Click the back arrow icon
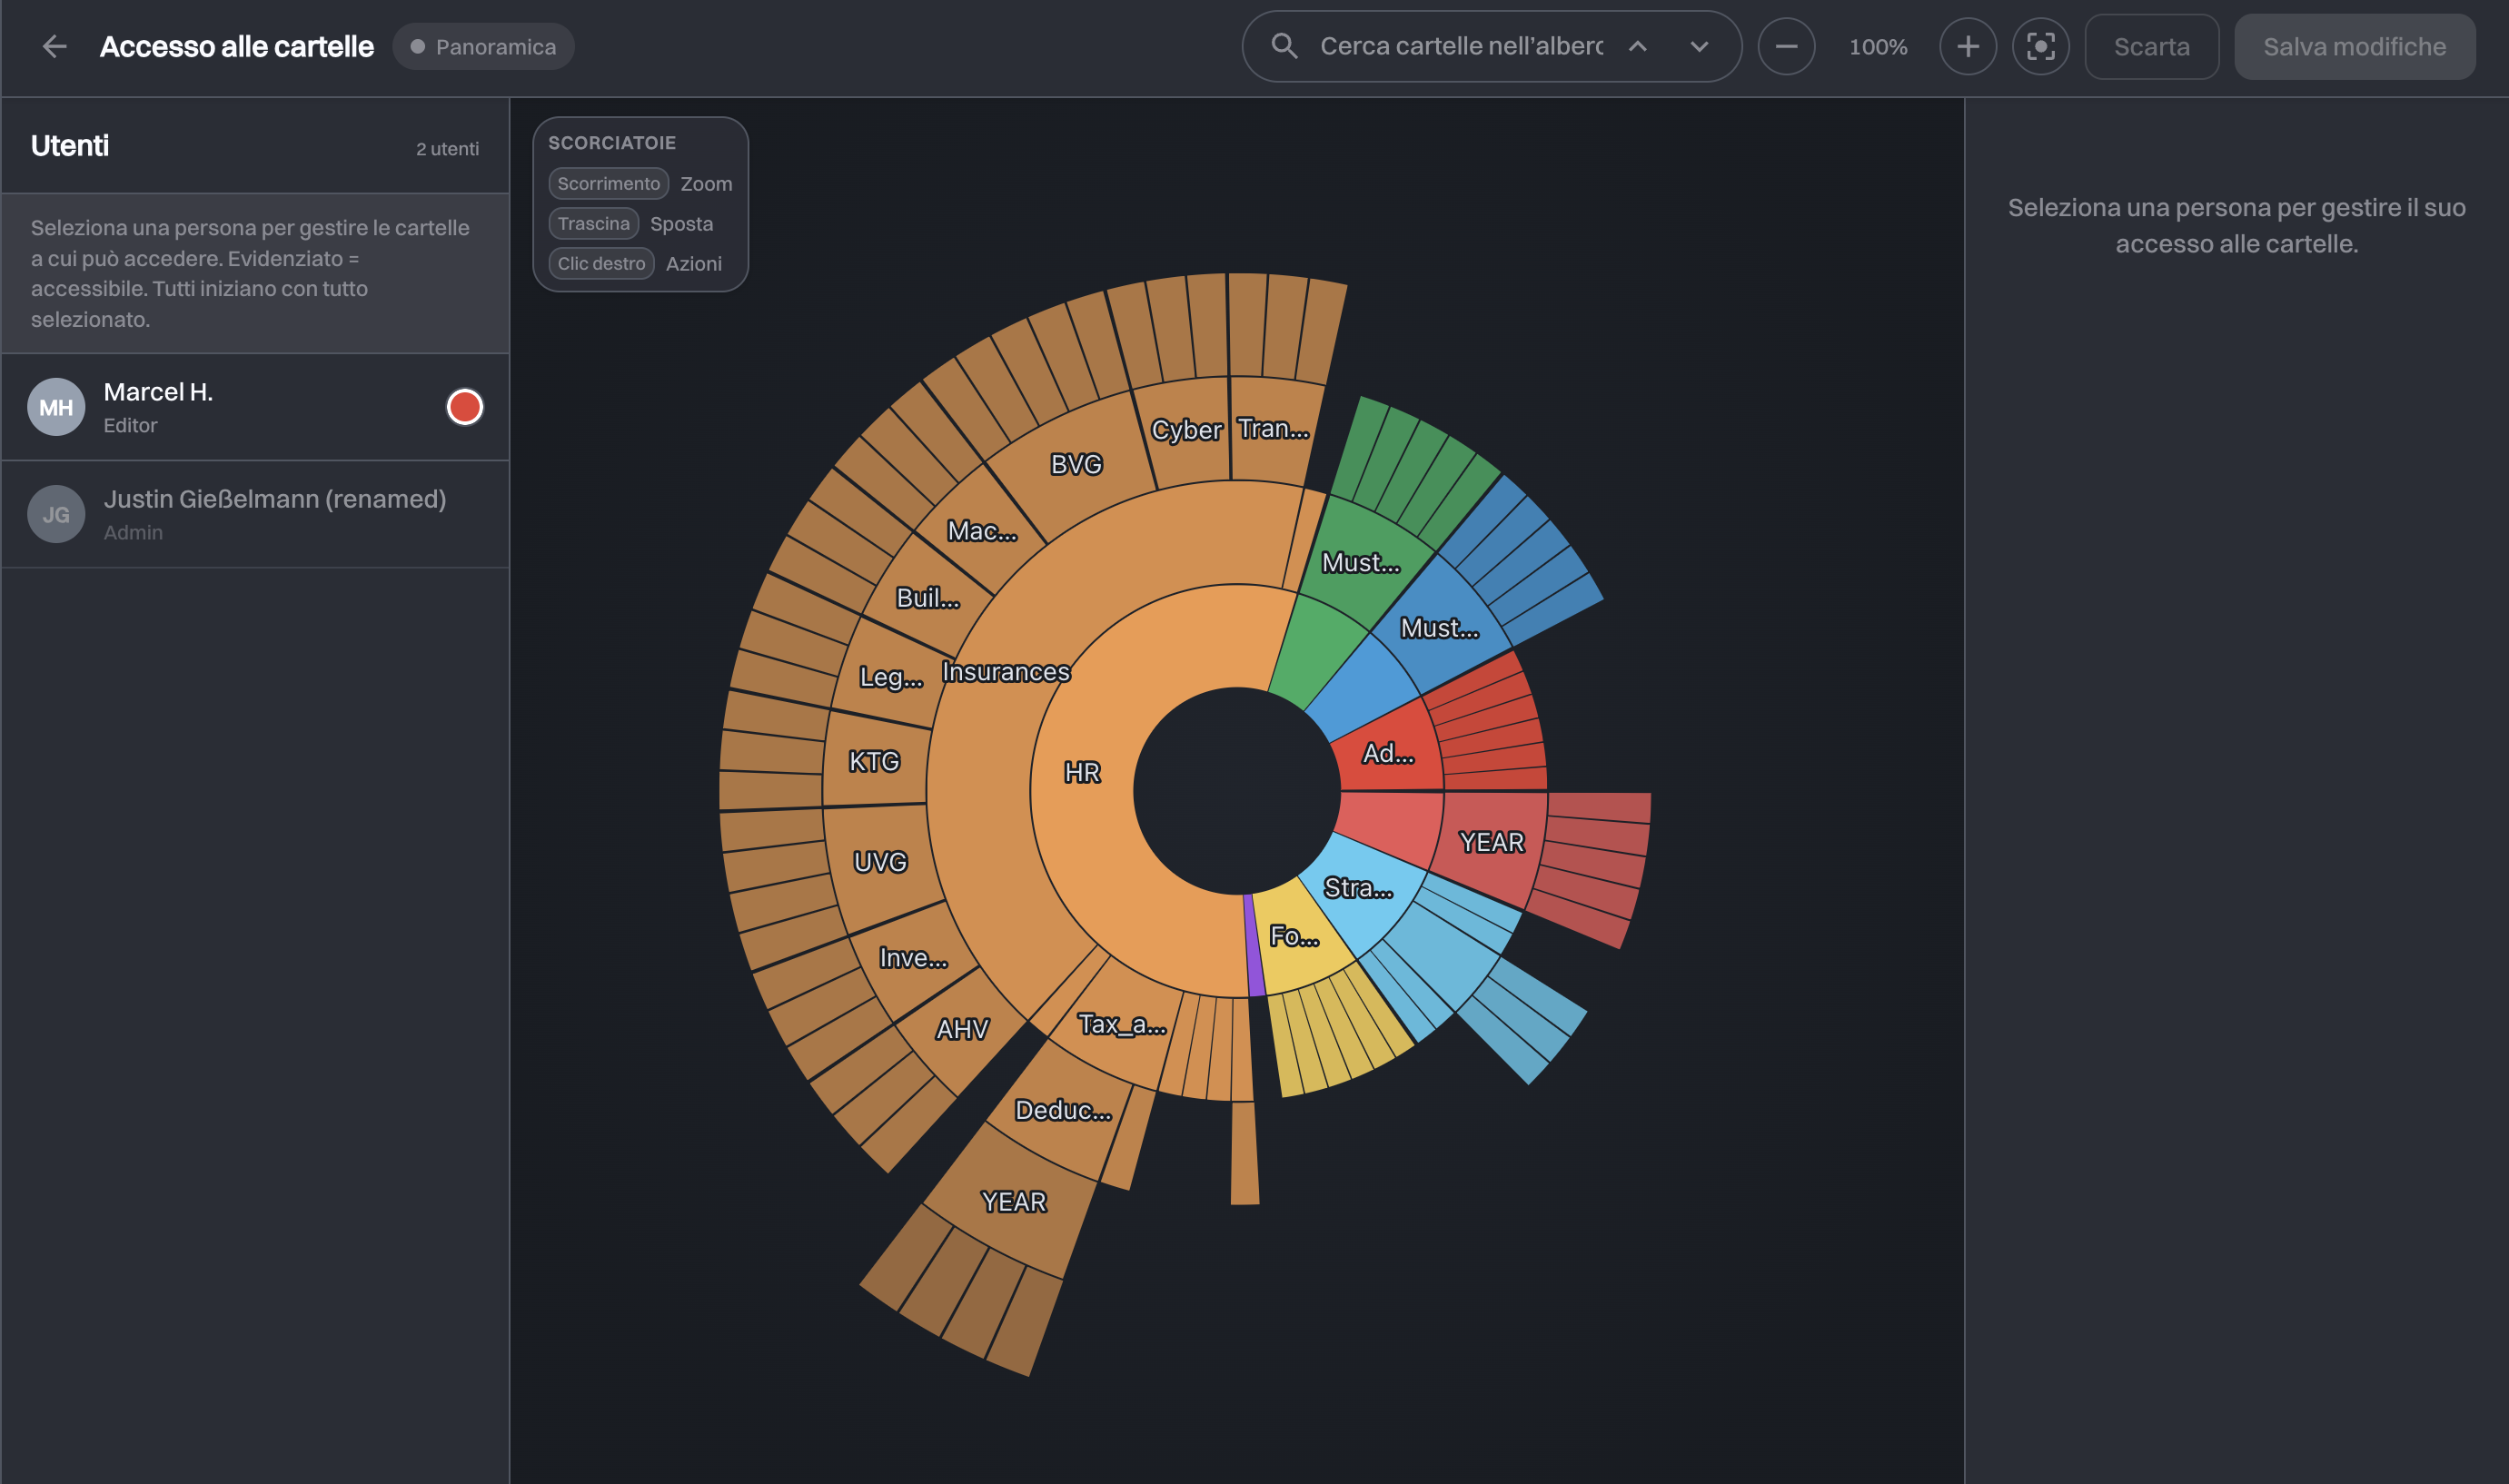 54,46
